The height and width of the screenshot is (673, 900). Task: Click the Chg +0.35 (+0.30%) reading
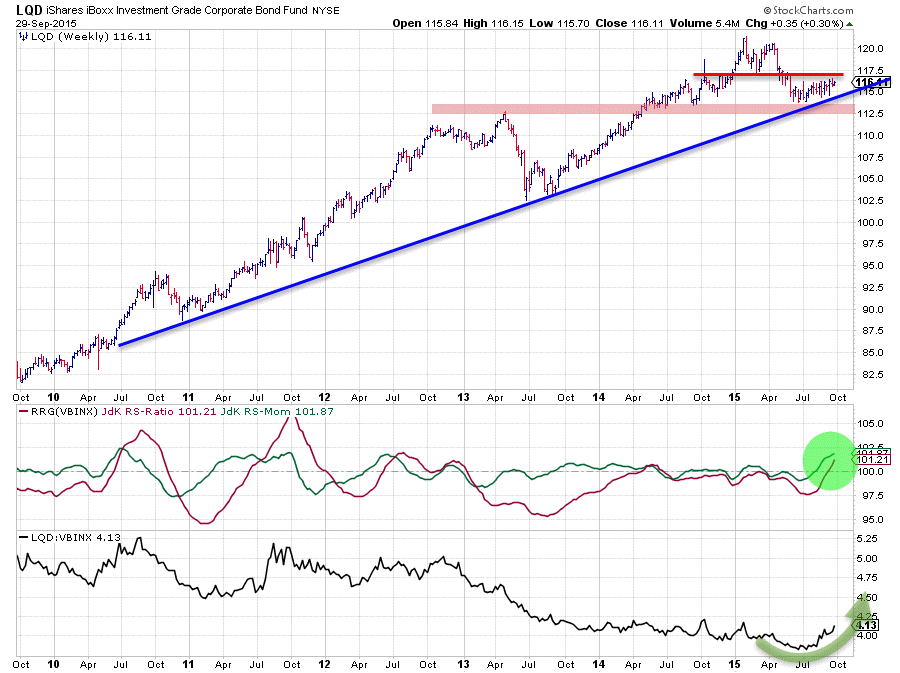[x=794, y=24]
